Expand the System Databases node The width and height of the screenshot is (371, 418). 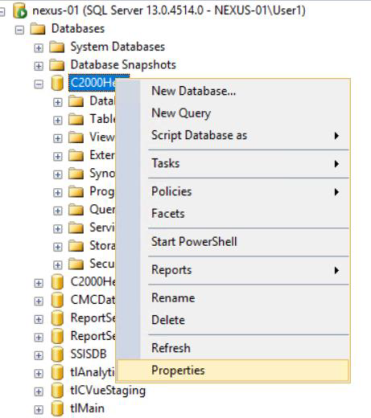[x=39, y=48]
